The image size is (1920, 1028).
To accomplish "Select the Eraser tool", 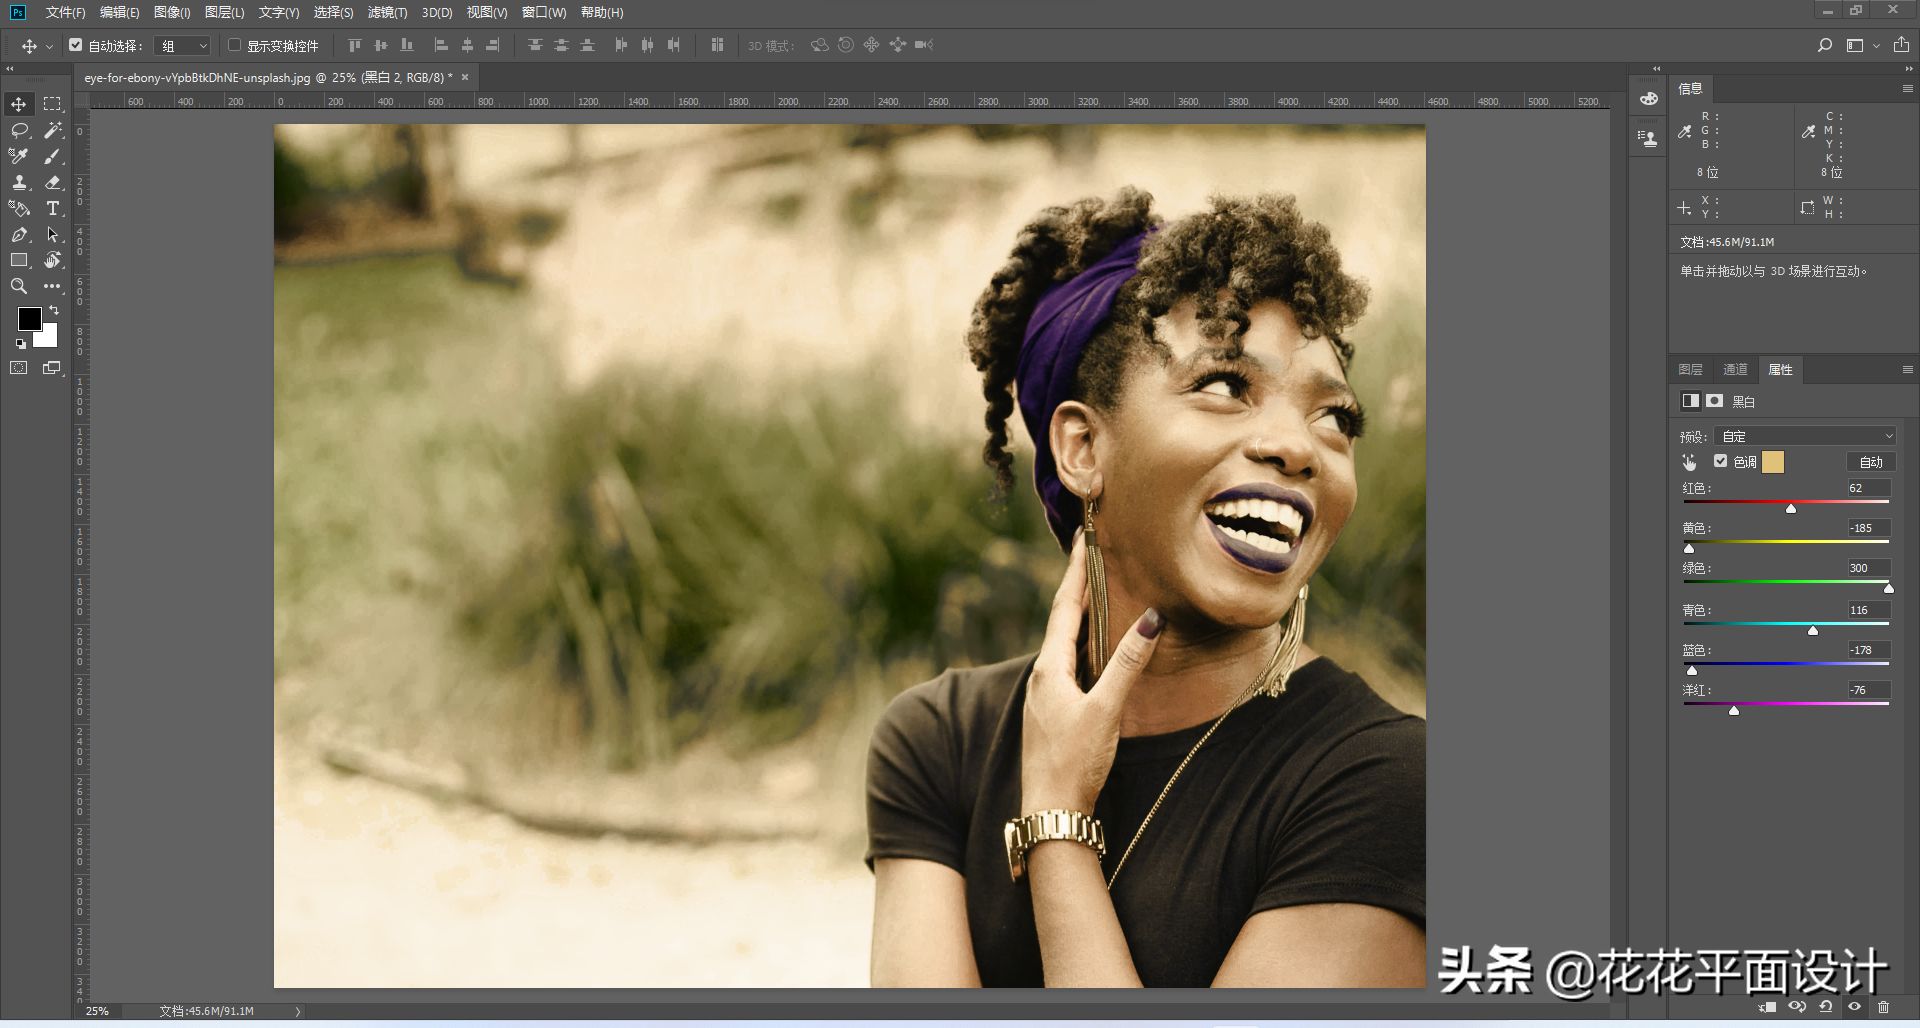I will pos(53,182).
